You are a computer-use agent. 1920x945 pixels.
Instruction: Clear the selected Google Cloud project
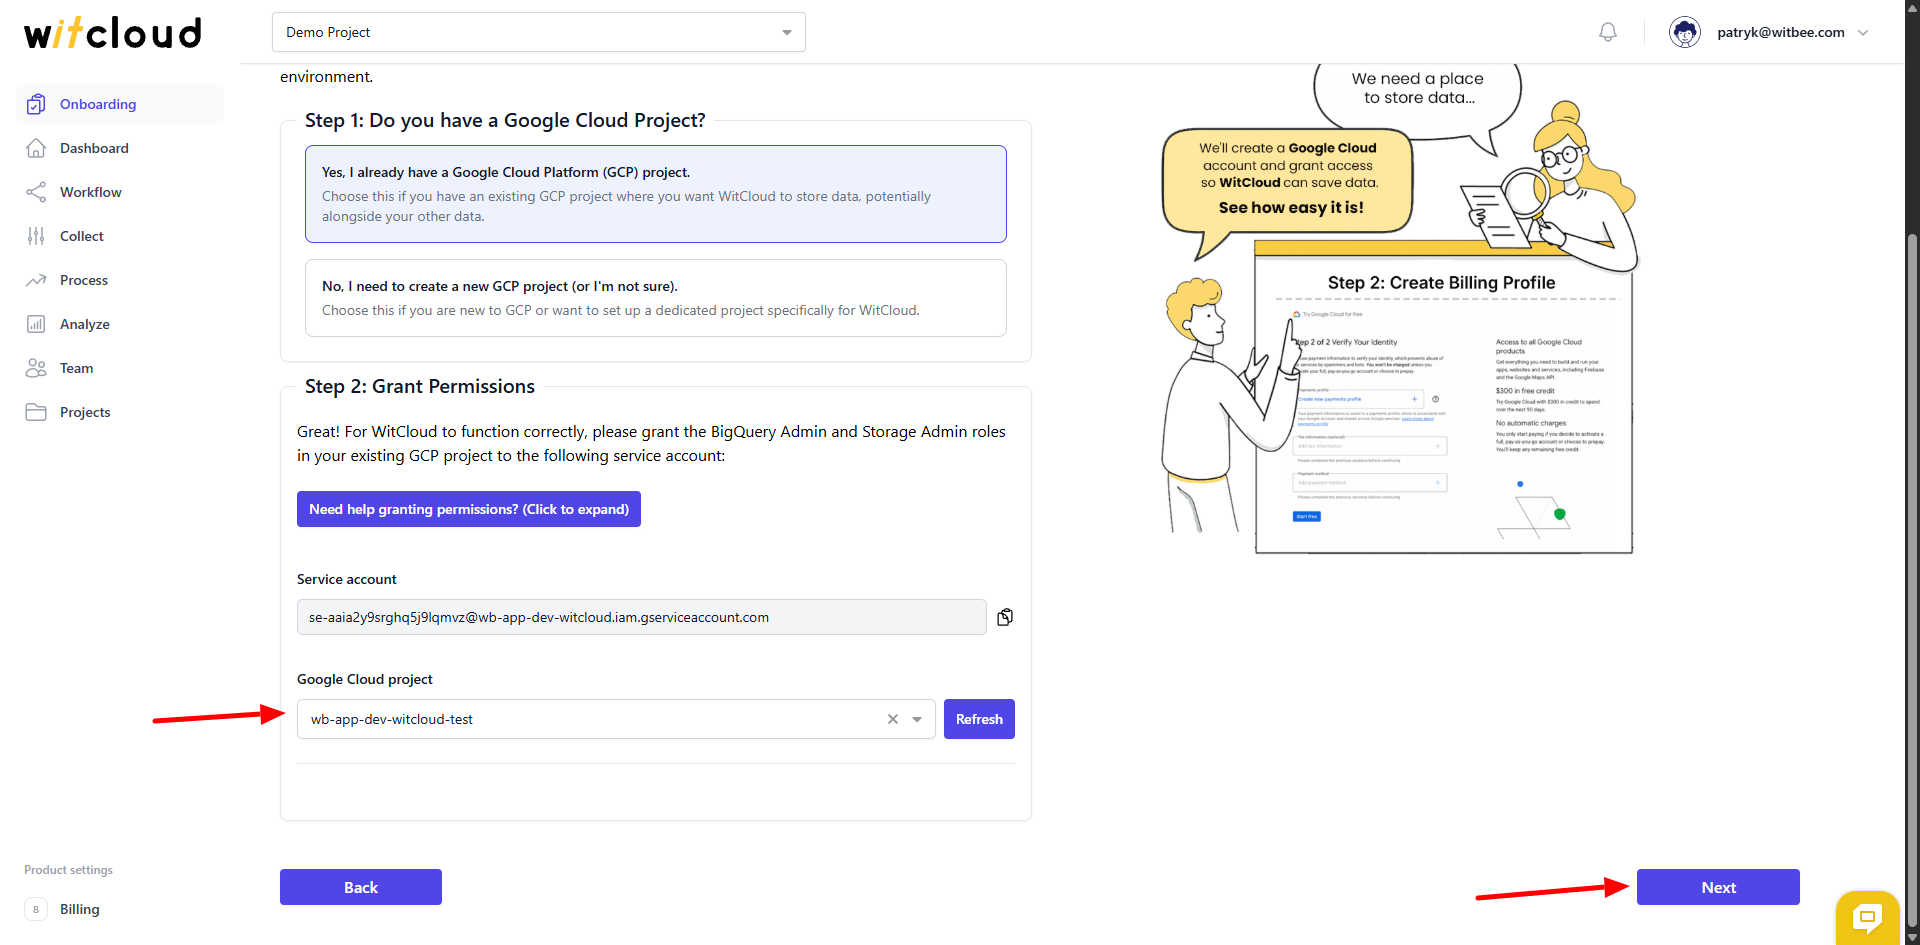[892, 719]
